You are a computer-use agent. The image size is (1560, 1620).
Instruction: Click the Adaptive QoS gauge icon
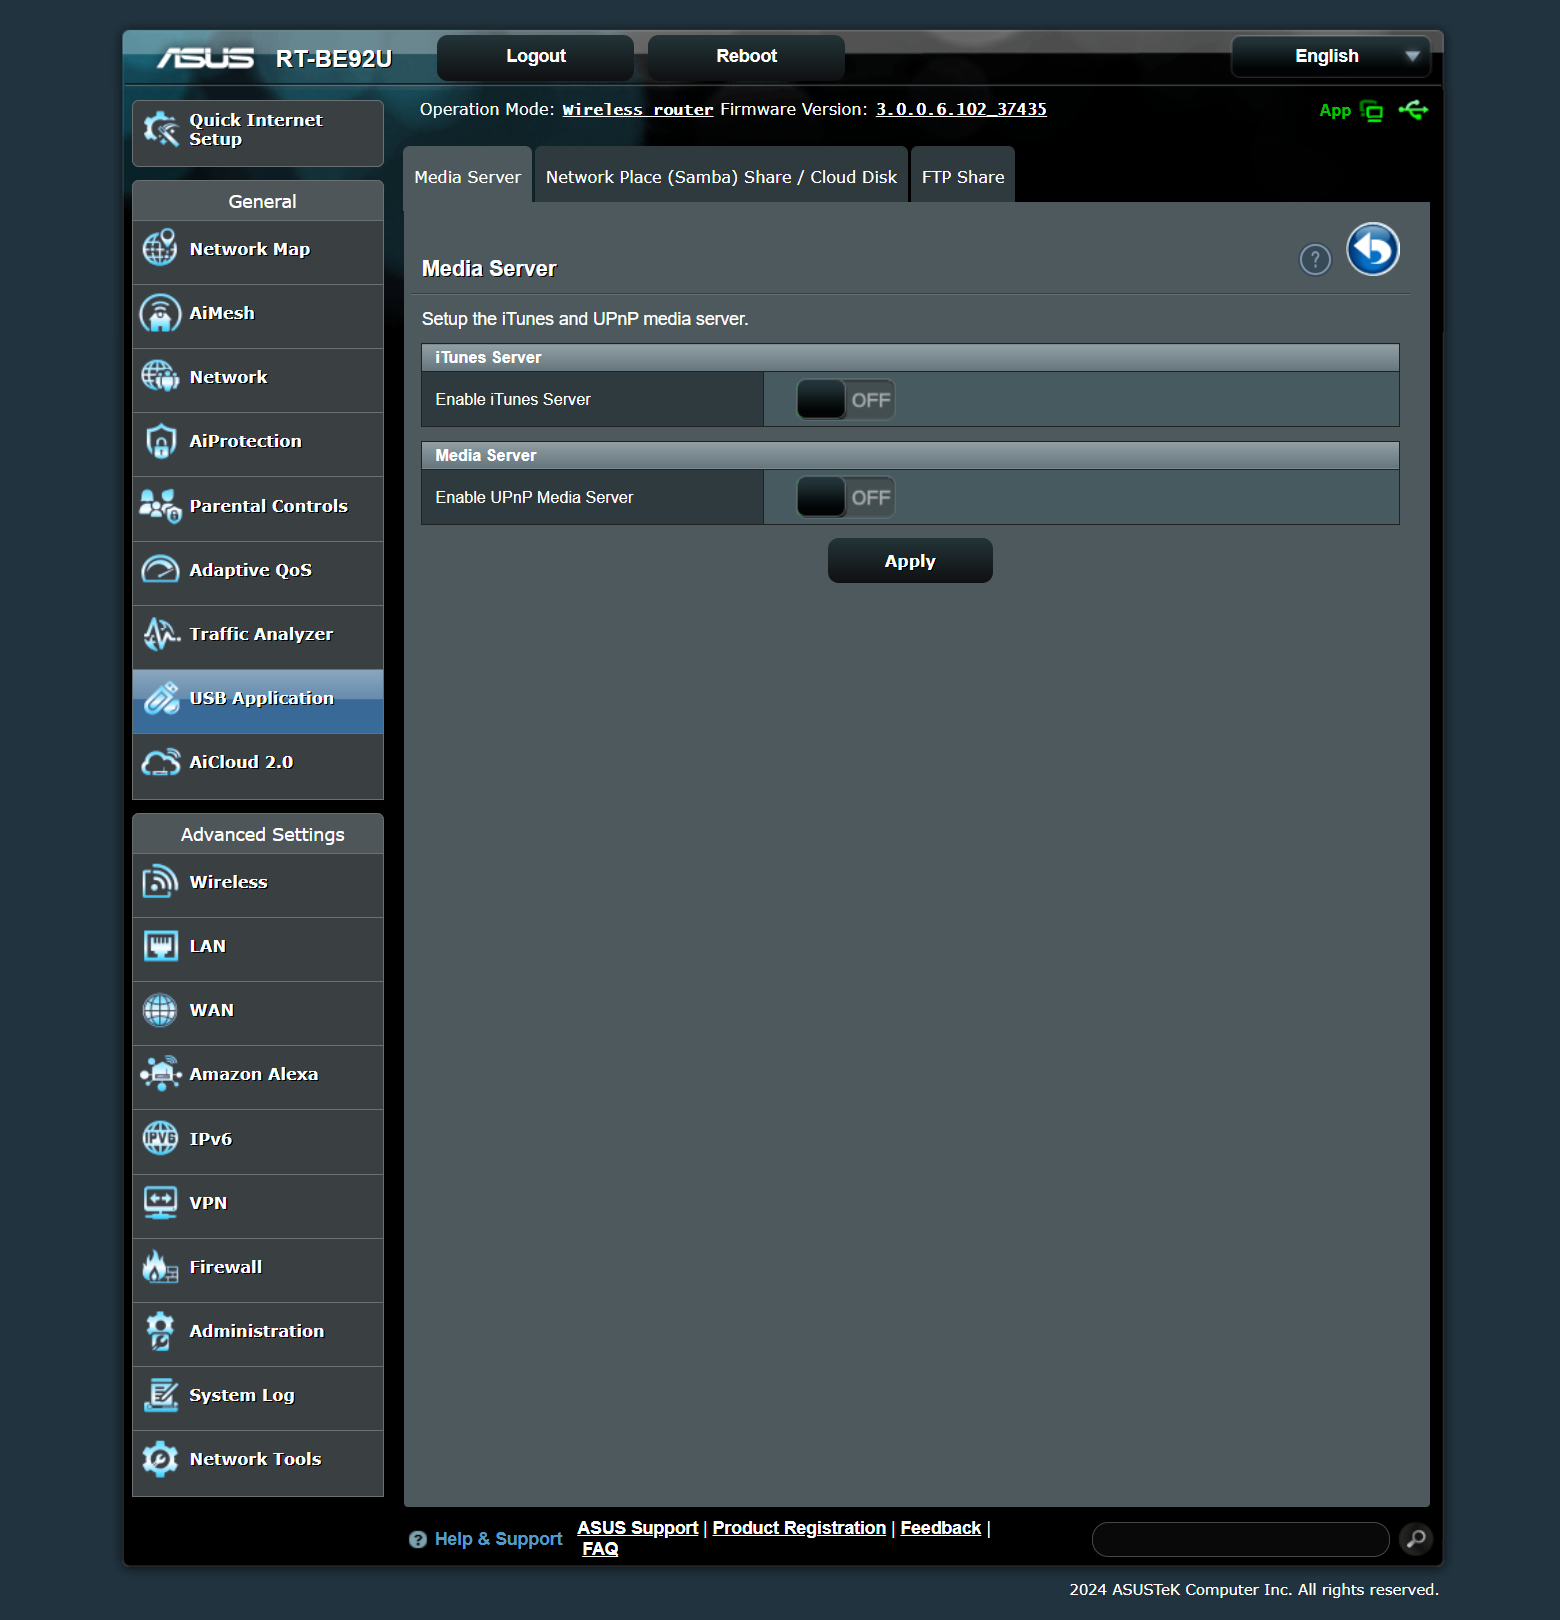[x=160, y=570]
